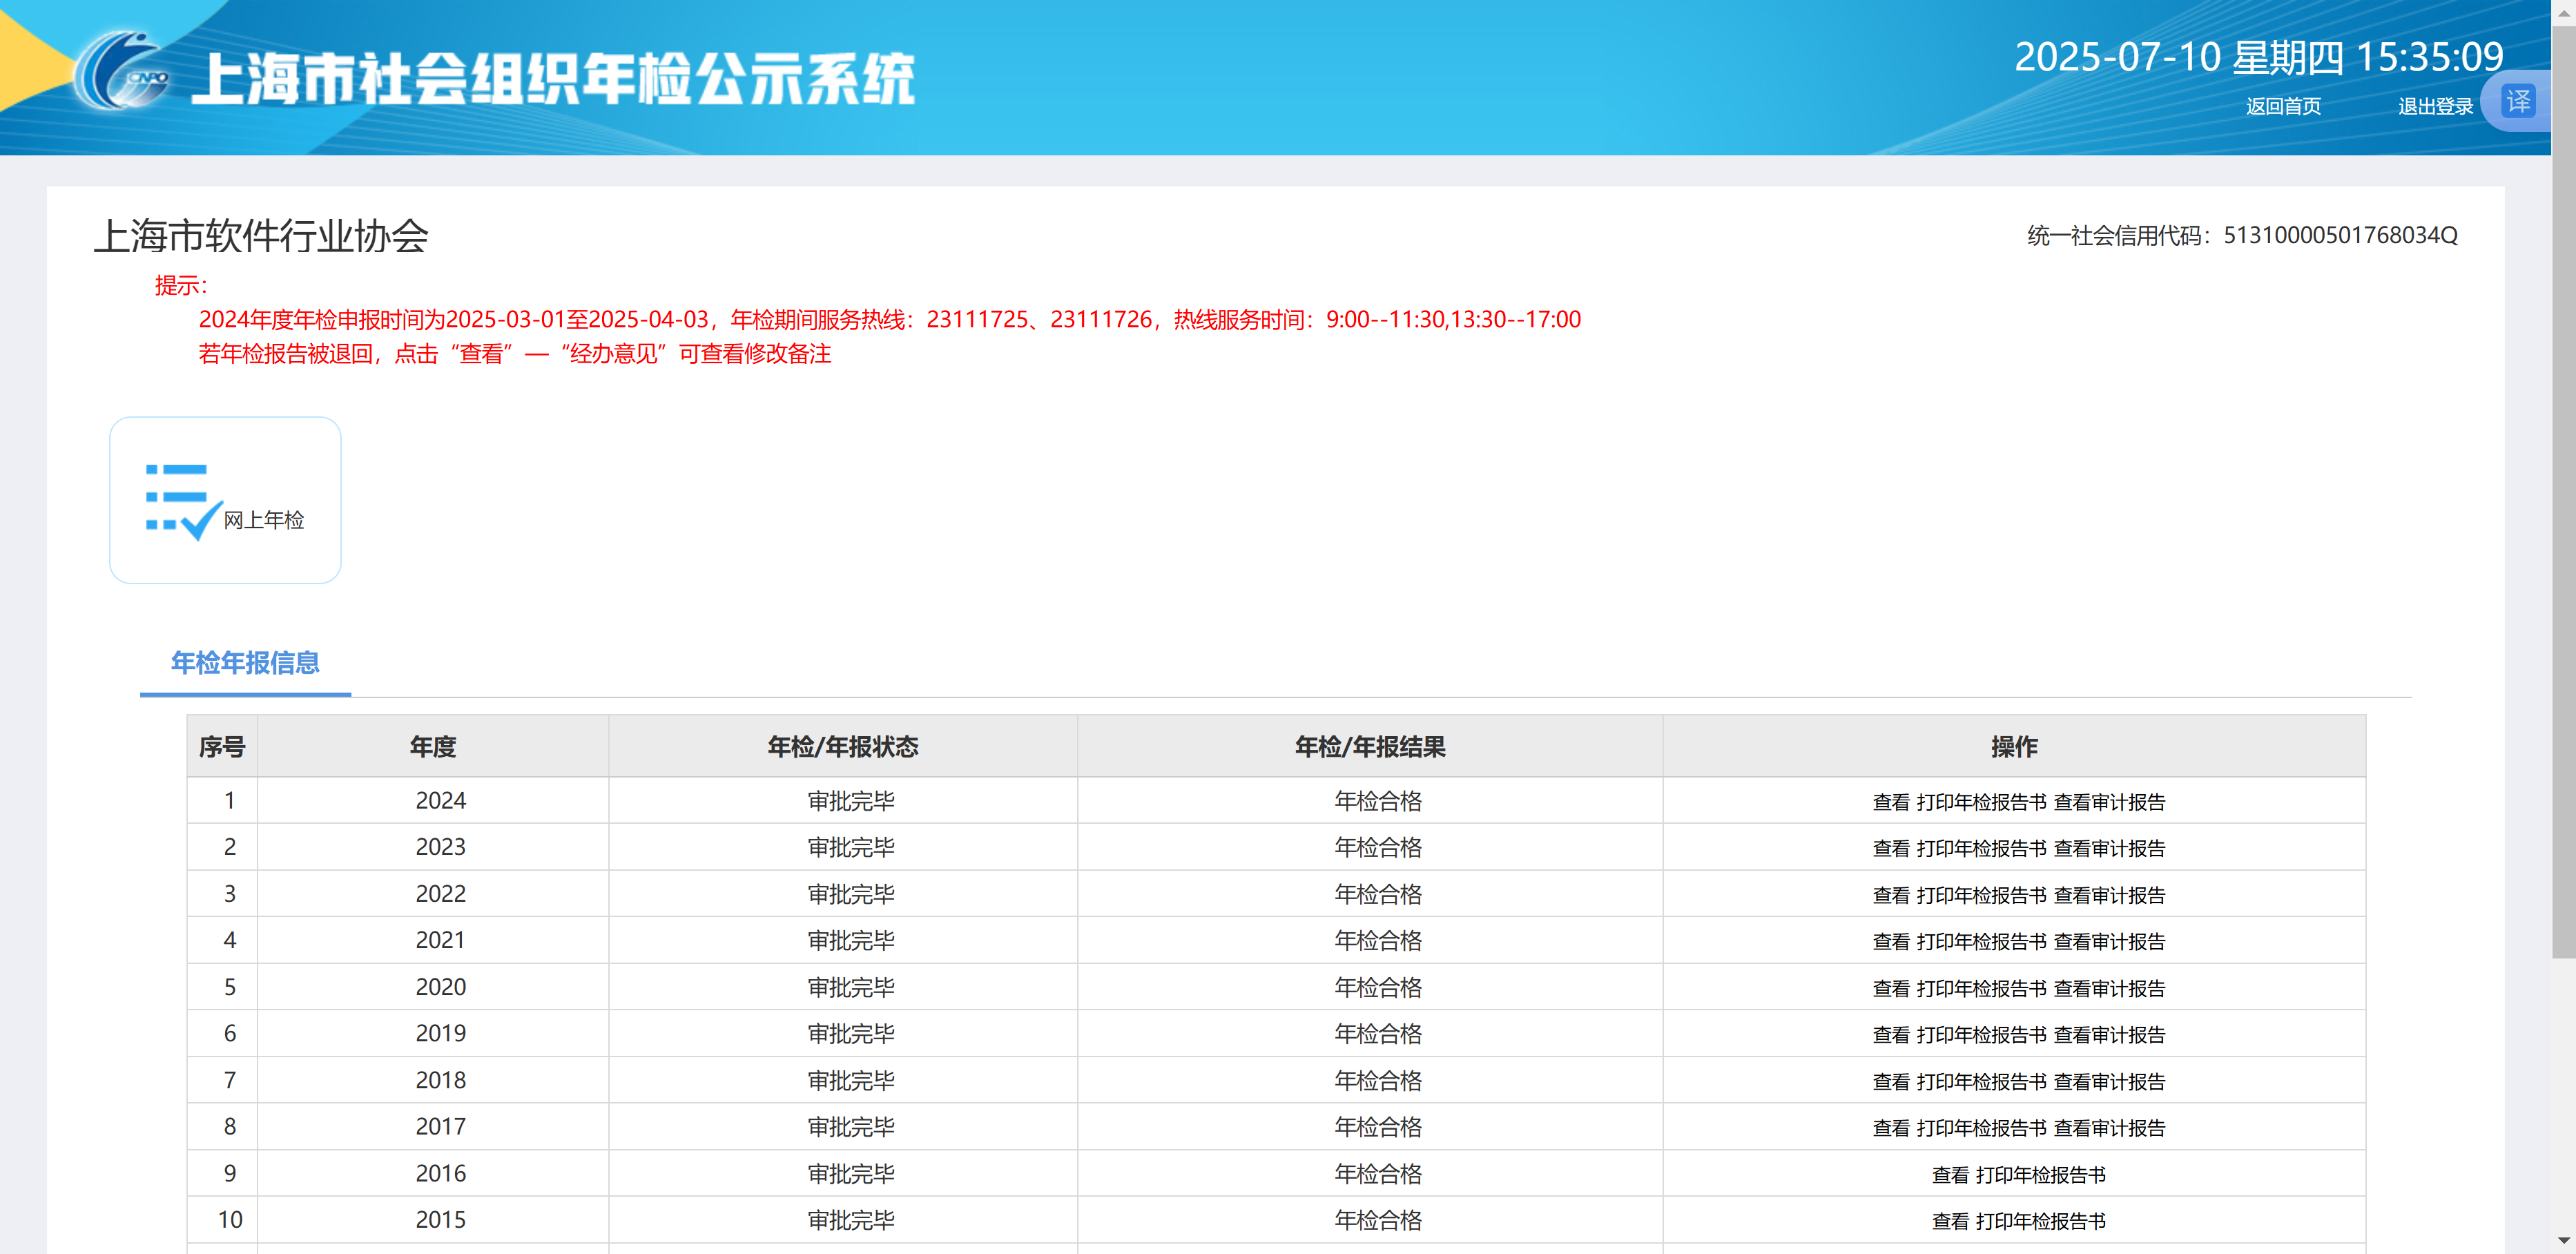This screenshot has width=2576, height=1254.
Task: Click the 年度 column header
Action: coord(433,746)
